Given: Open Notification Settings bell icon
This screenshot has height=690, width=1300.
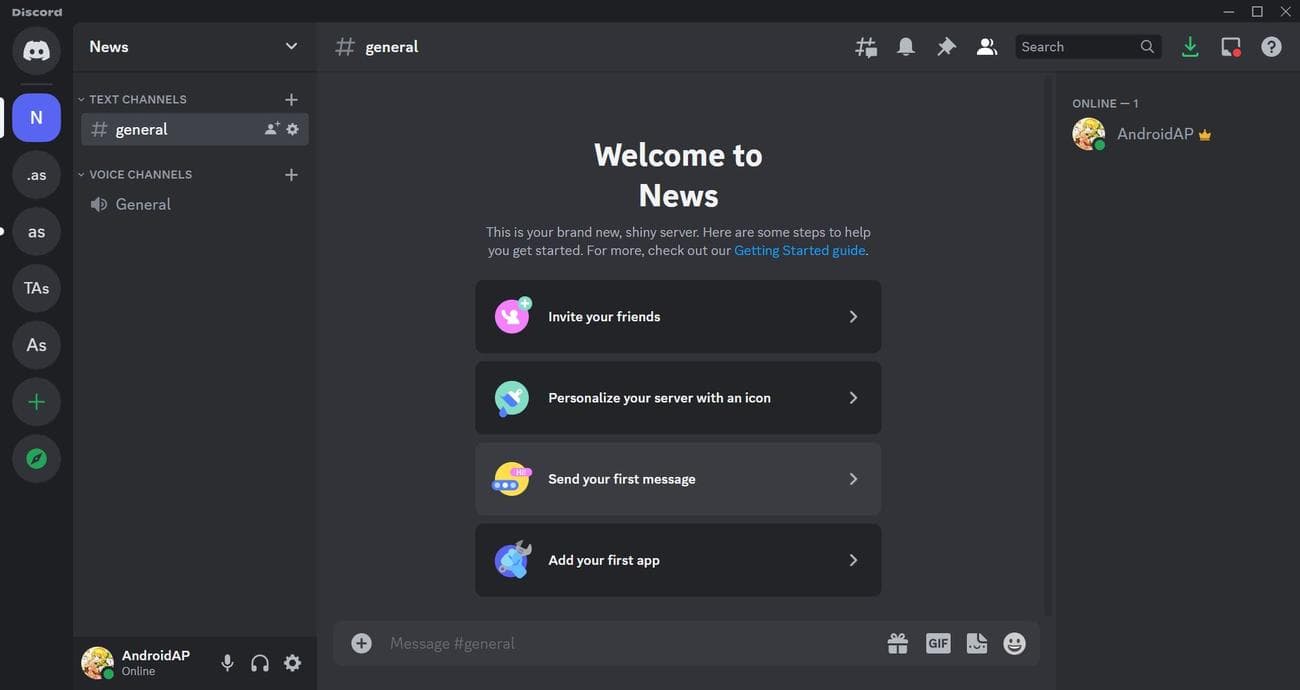Looking at the screenshot, I should [x=906, y=47].
